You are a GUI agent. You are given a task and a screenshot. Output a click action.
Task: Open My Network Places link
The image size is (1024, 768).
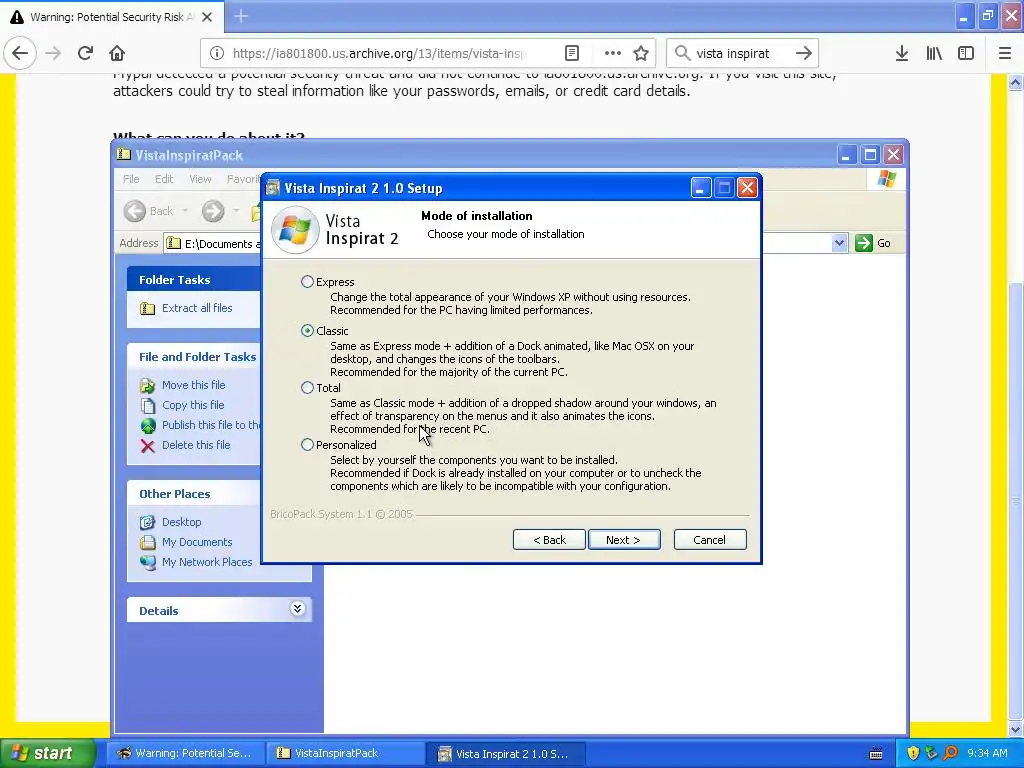pos(207,562)
